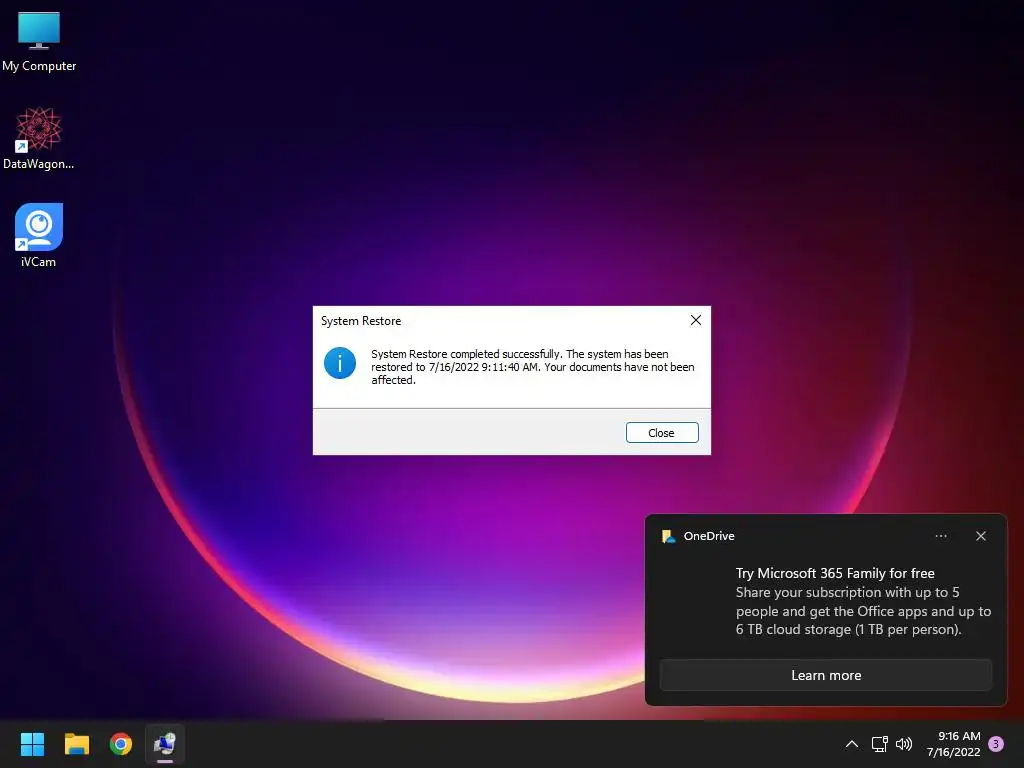Screen dimensions: 1024x768
Task: Click the System Restore title bar text
Action: coord(361,321)
